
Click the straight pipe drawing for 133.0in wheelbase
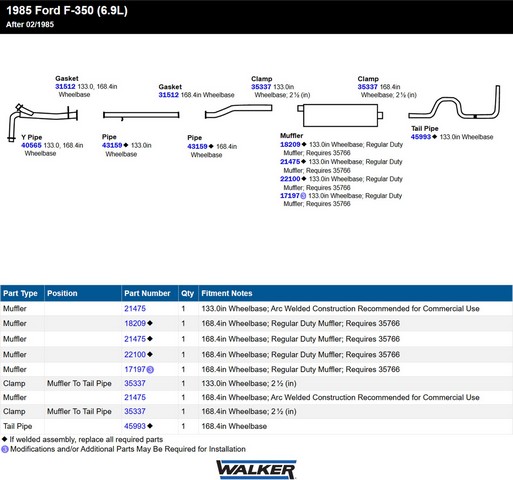coord(141,115)
